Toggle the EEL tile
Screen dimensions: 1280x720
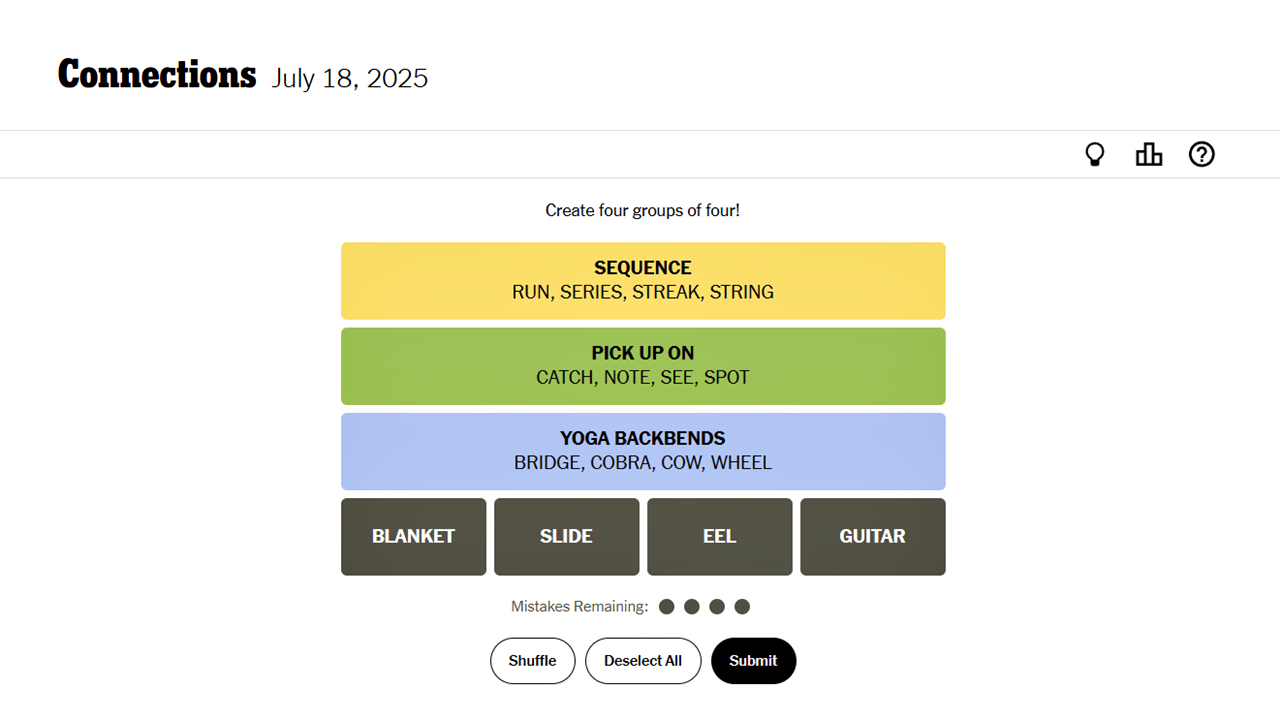tap(720, 537)
